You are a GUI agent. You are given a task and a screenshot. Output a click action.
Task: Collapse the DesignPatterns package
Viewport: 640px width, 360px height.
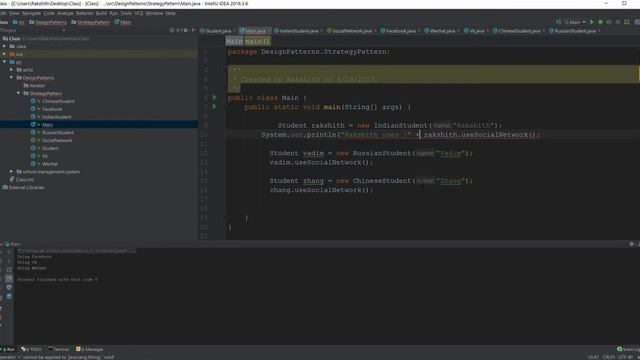pos(11,78)
